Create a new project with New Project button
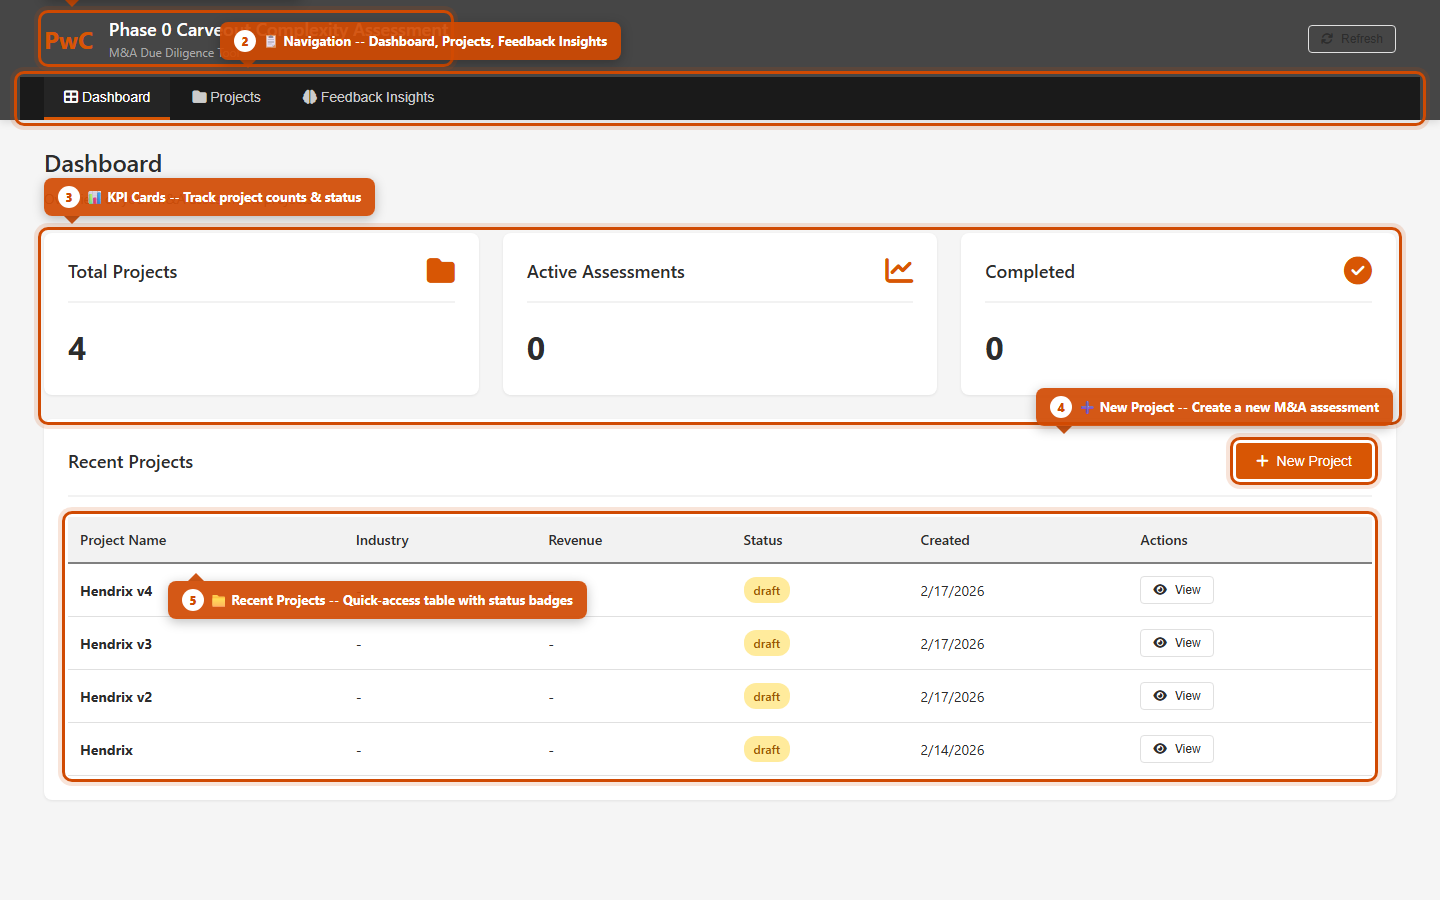The width and height of the screenshot is (1440, 900). pyautogui.click(x=1303, y=461)
